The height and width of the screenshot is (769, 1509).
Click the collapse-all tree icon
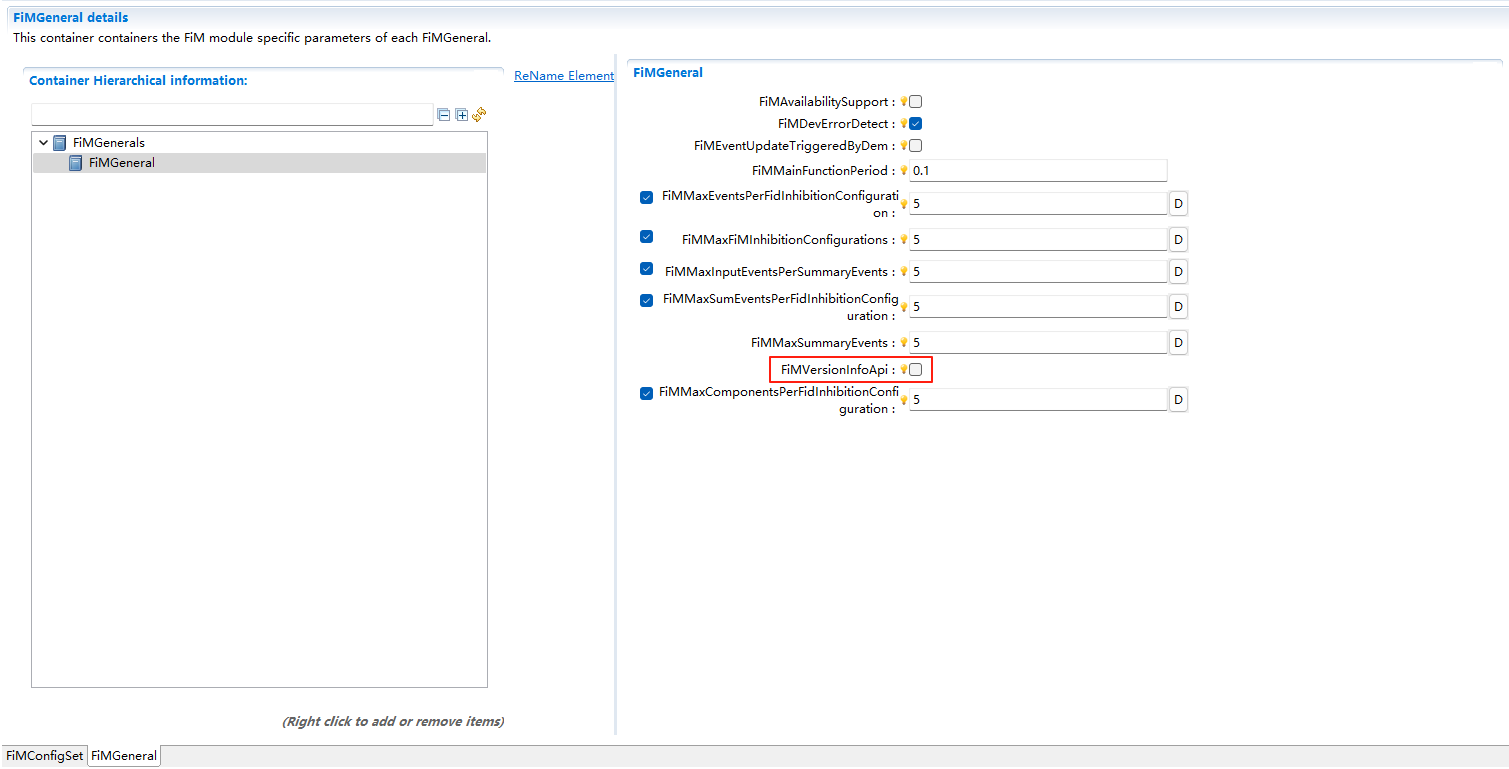click(x=443, y=114)
